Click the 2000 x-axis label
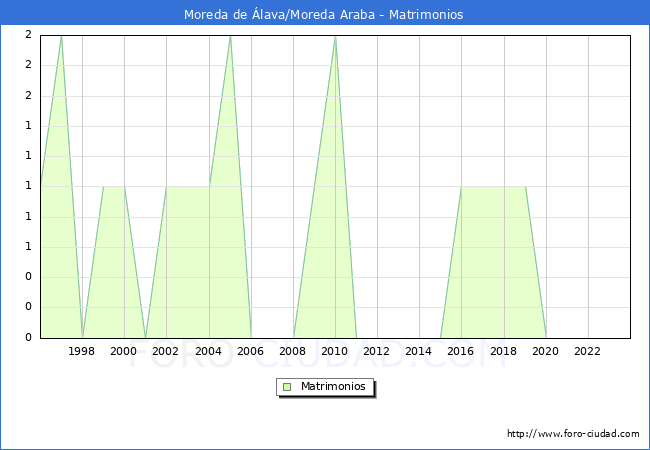Viewport: 650px width, 450px height. 124,351
